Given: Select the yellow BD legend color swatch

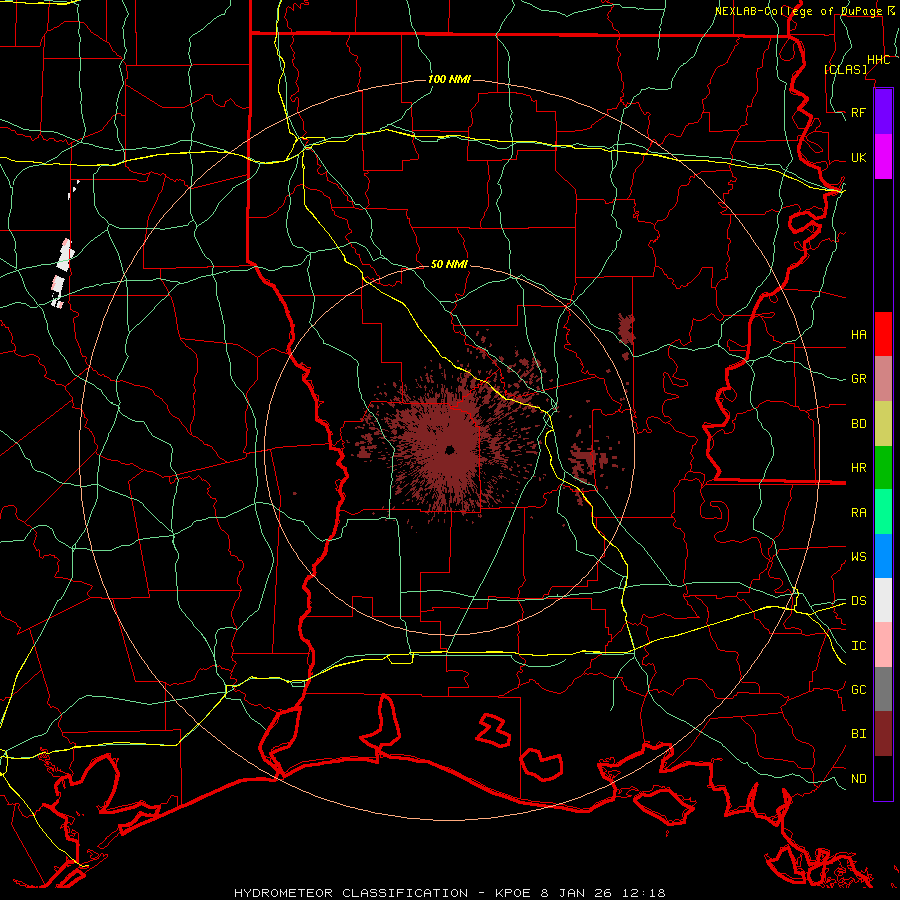Looking at the screenshot, I should 883,424.
